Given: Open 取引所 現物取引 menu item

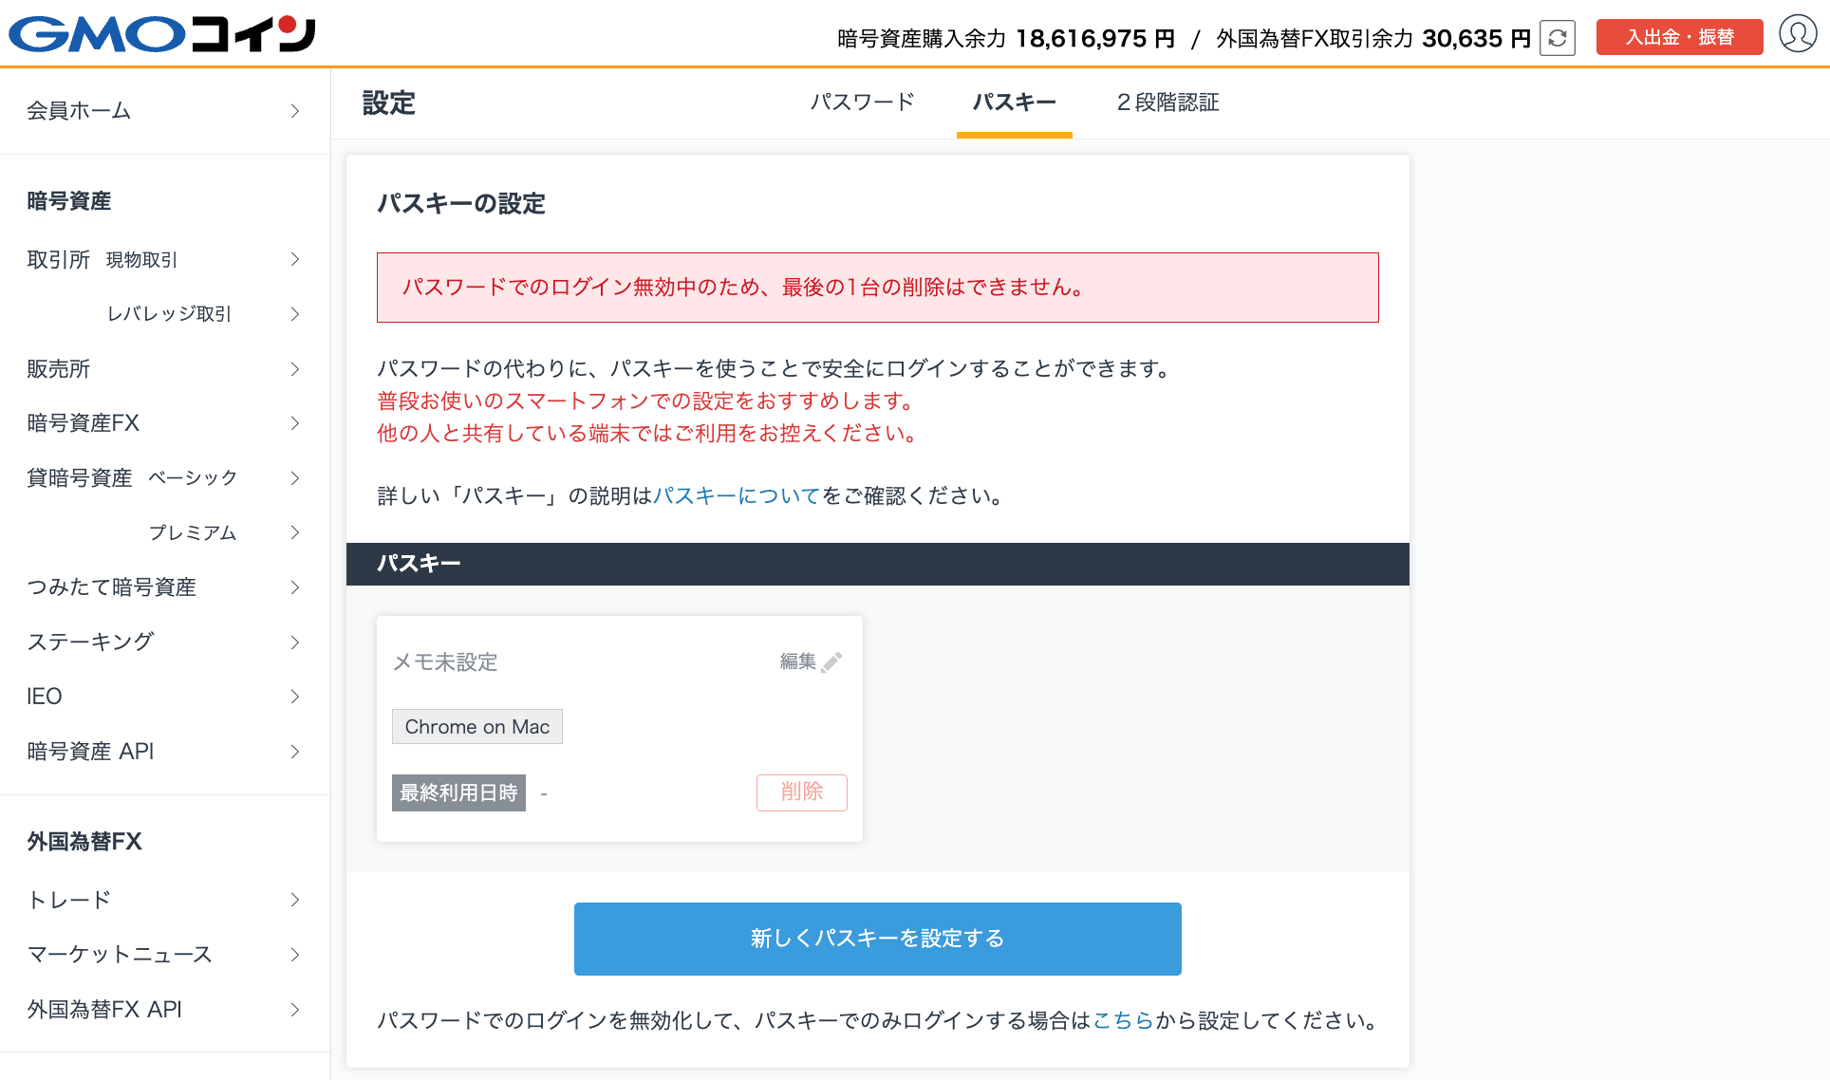Looking at the screenshot, I should (164, 260).
